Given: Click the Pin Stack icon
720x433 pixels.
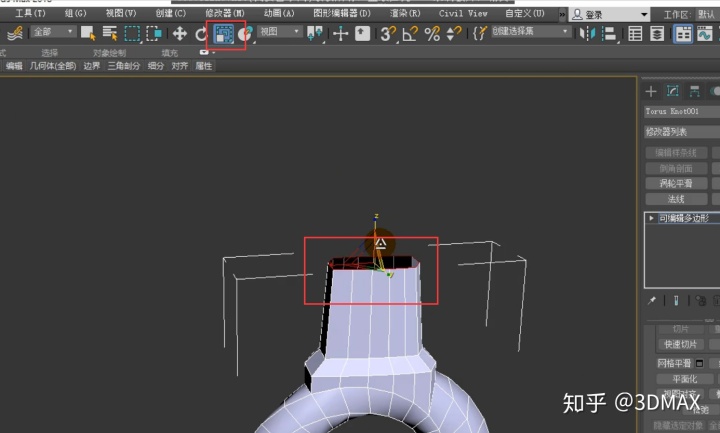Looking at the screenshot, I should coord(652,301).
